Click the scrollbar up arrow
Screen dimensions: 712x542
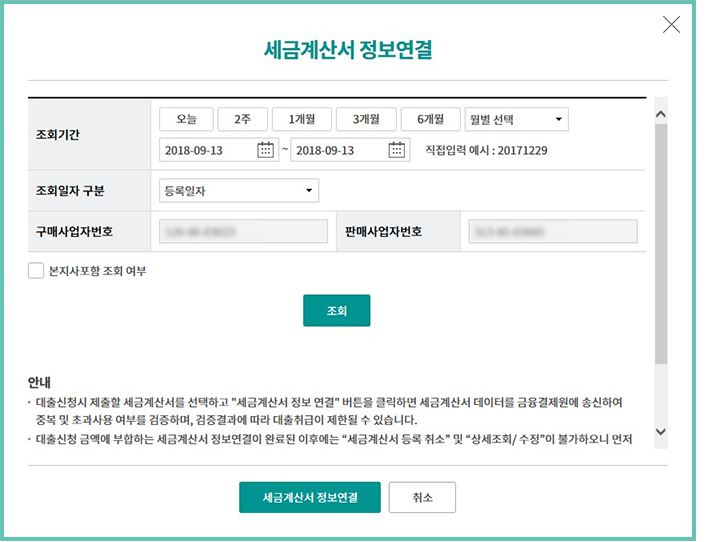660,114
